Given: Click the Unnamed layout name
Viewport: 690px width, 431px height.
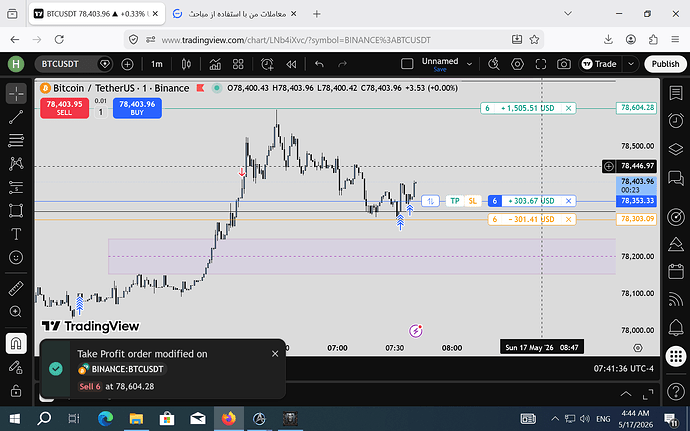Looking at the screenshot, I should (x=440, y=64).
